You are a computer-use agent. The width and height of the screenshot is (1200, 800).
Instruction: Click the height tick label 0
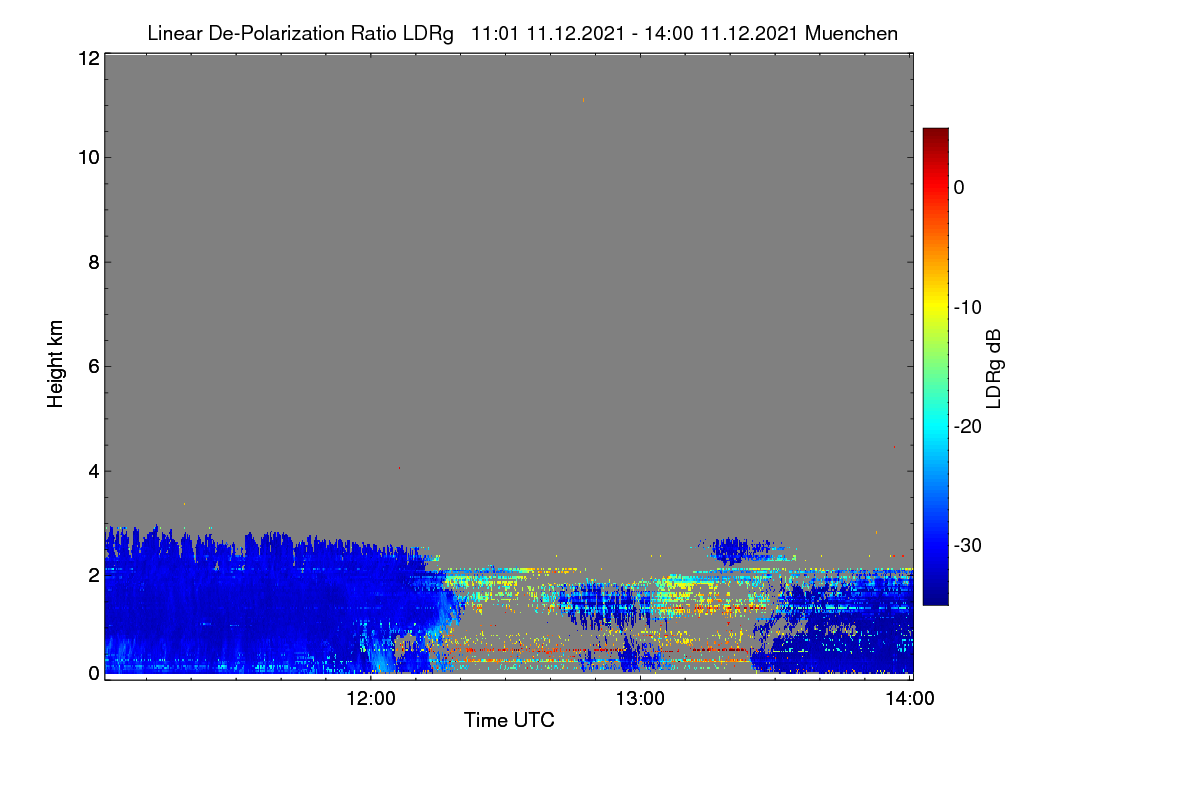click(92, 673)
